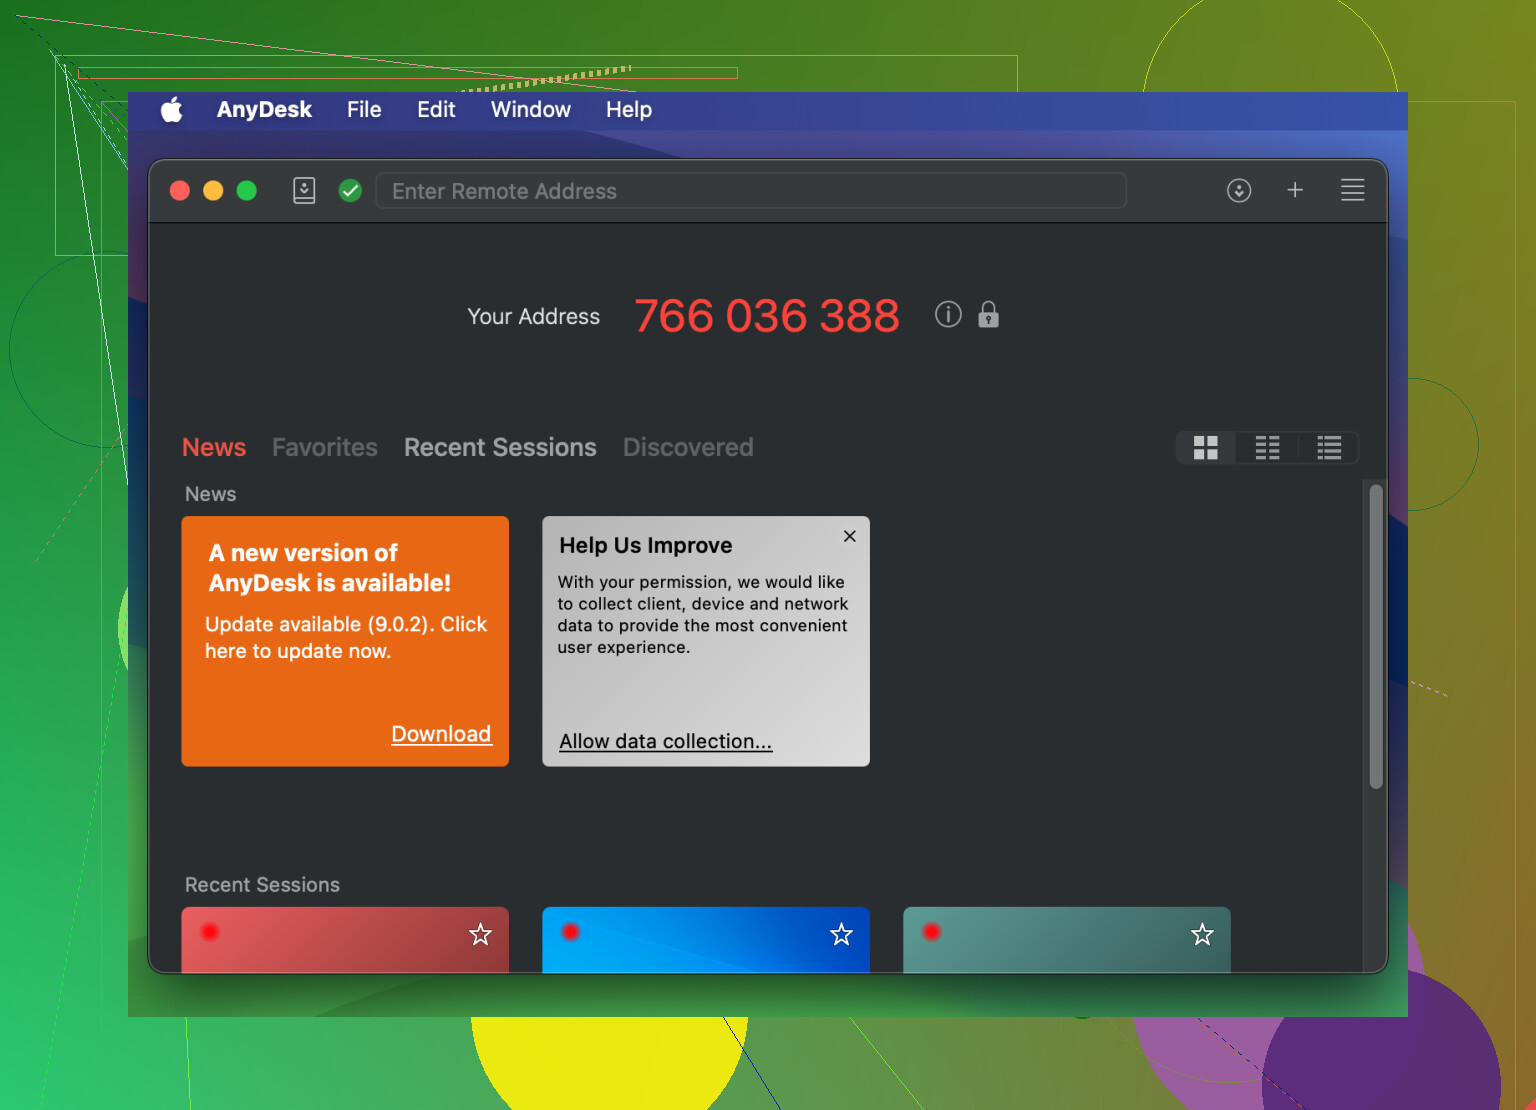This screenshot has width=1536, height=1110.
Task: Switch to the Favorites tab
Action: [325, 447]
